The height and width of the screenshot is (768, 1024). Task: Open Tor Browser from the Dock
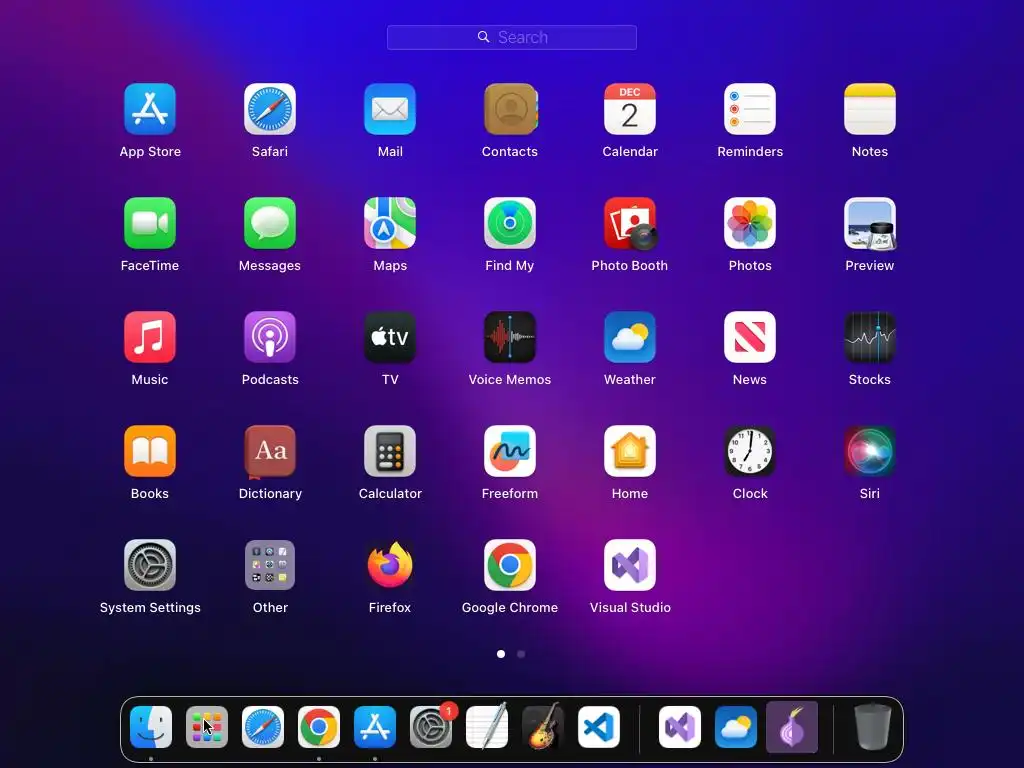click(792, 727)
